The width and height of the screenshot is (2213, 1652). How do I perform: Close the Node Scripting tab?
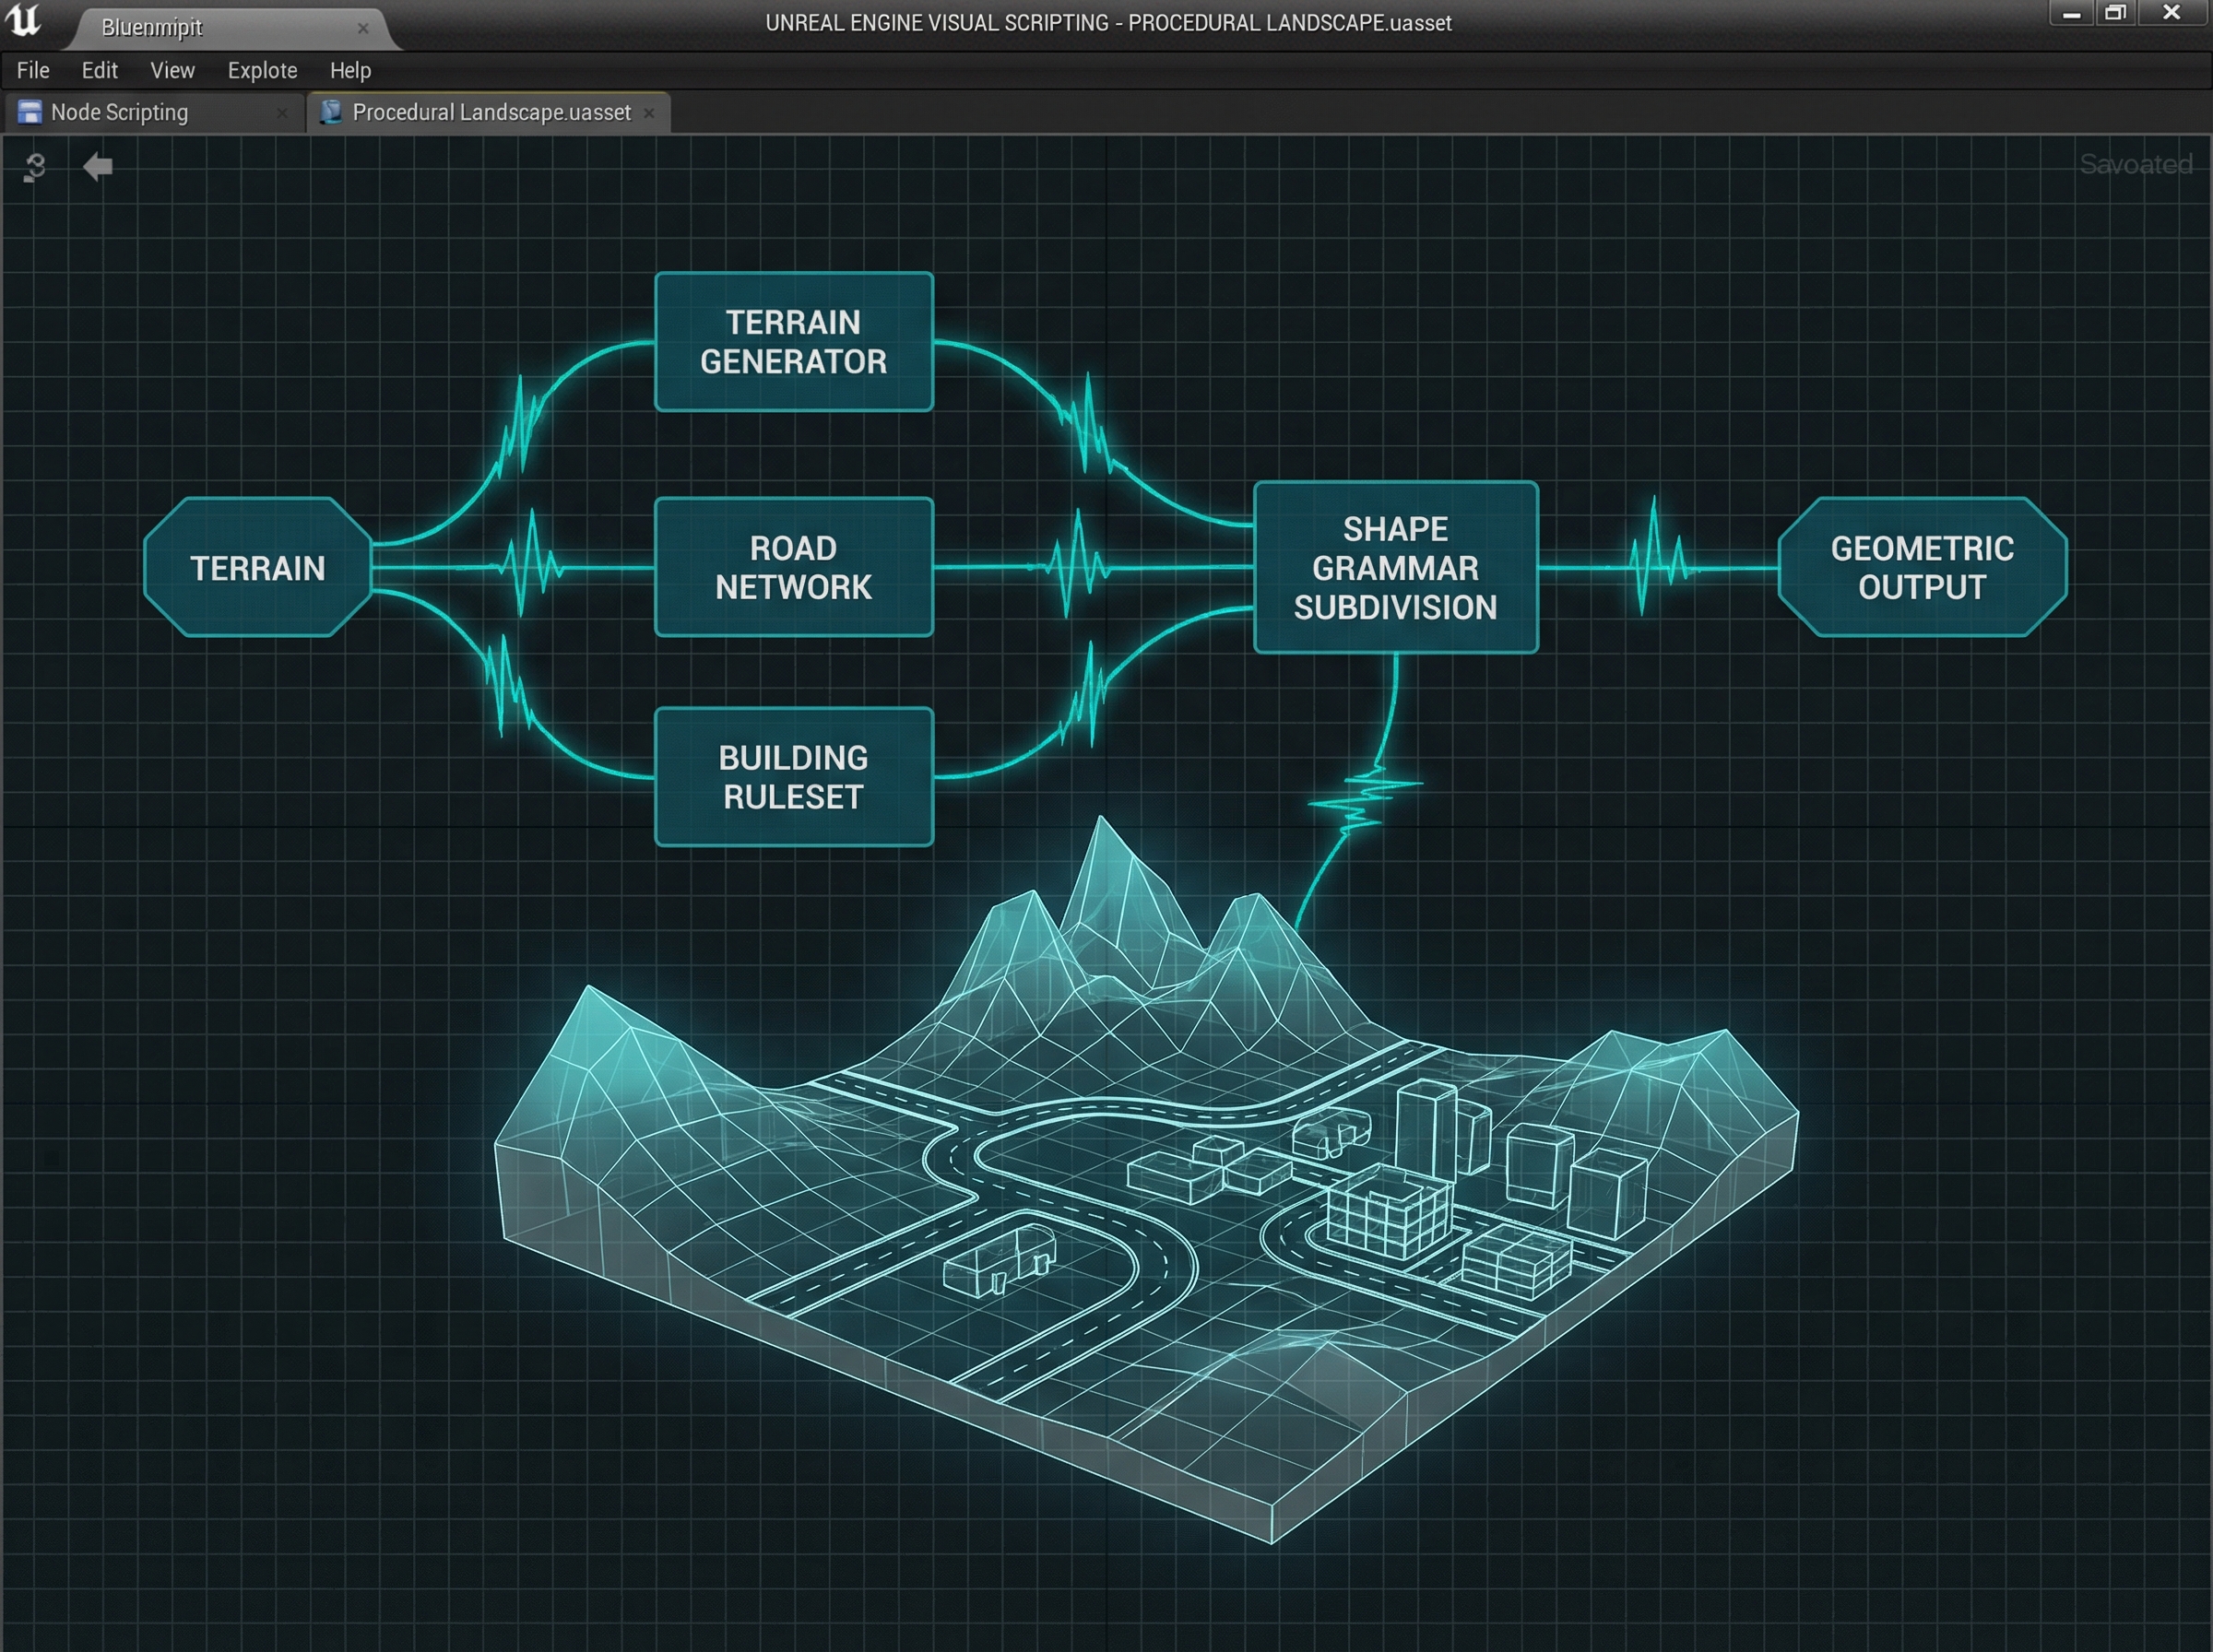282,113
